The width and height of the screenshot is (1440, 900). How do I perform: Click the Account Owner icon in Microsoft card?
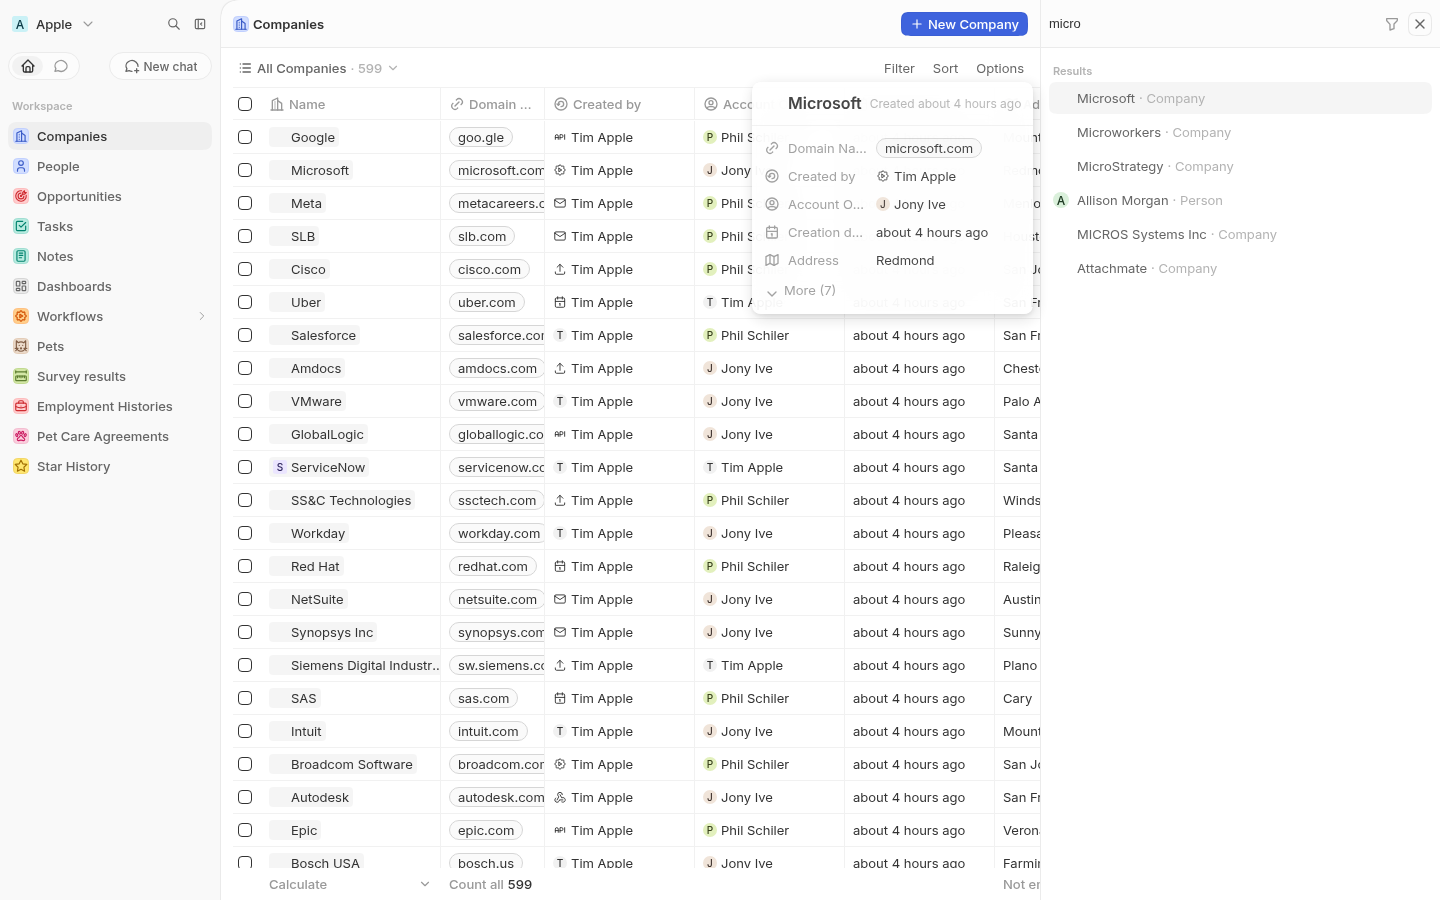[x=772, y=204]
